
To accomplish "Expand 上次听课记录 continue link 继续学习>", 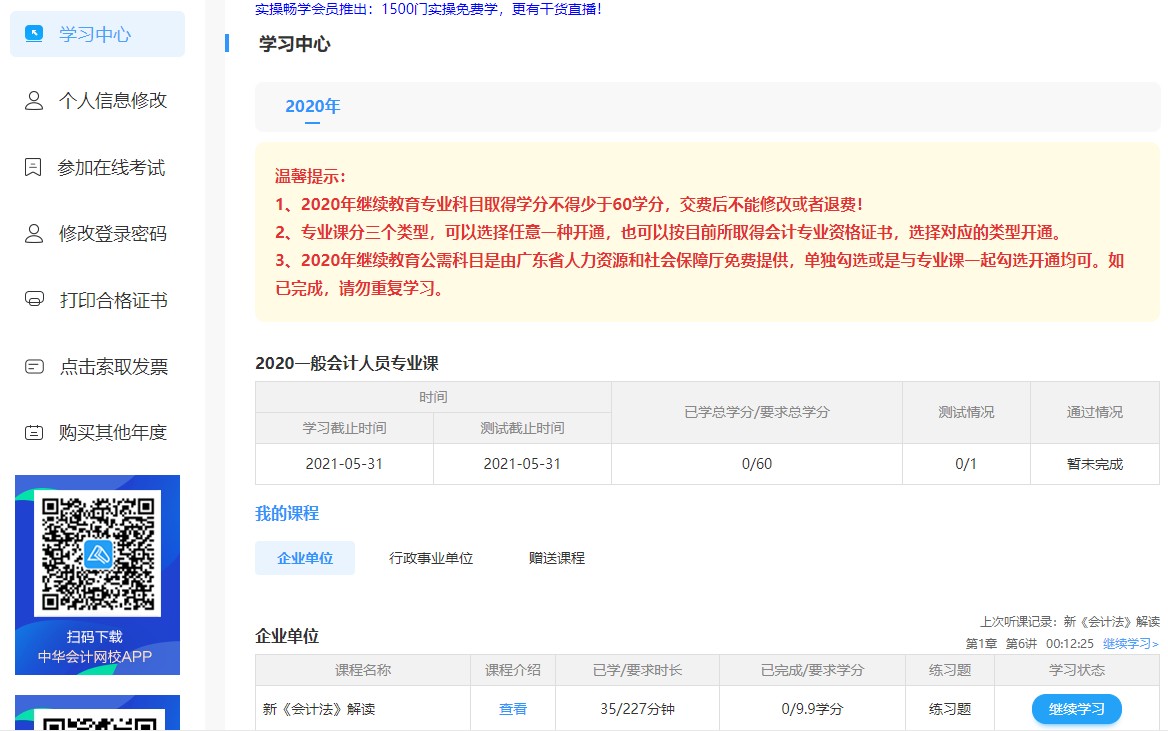I will pos(1130,643).
